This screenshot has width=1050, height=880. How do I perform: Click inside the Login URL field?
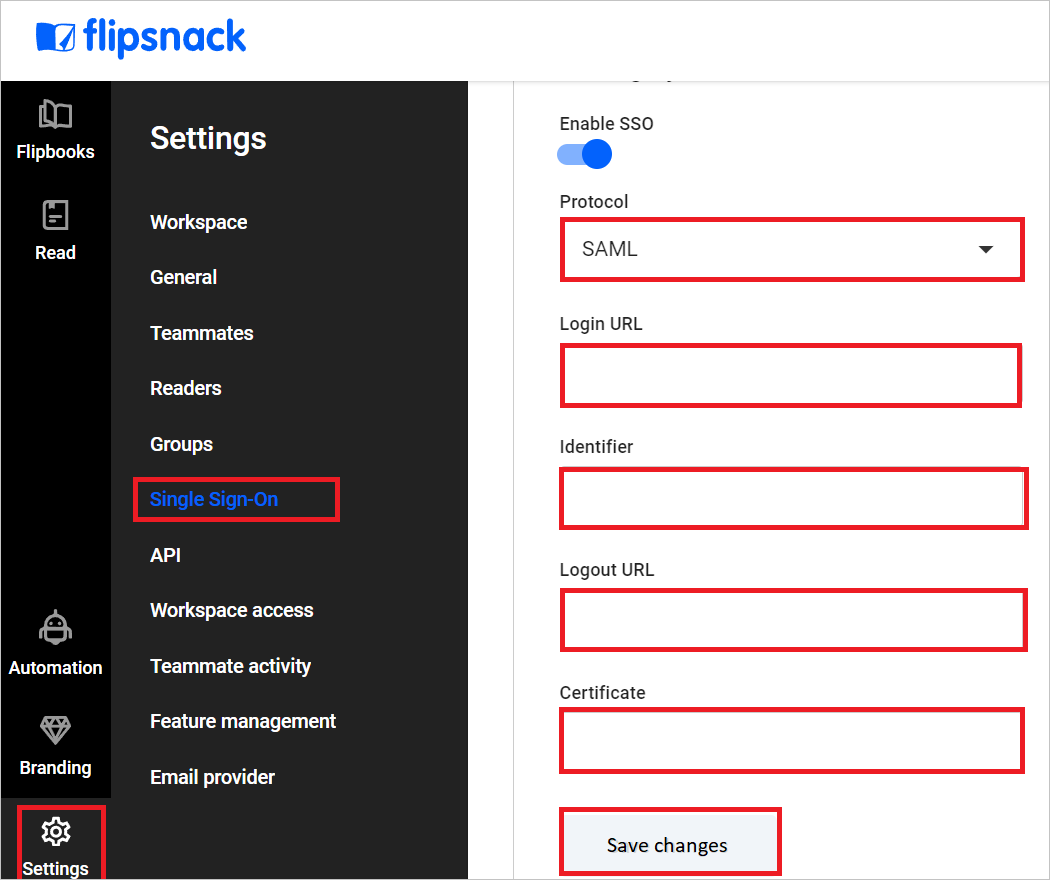[x=790, y=375]
